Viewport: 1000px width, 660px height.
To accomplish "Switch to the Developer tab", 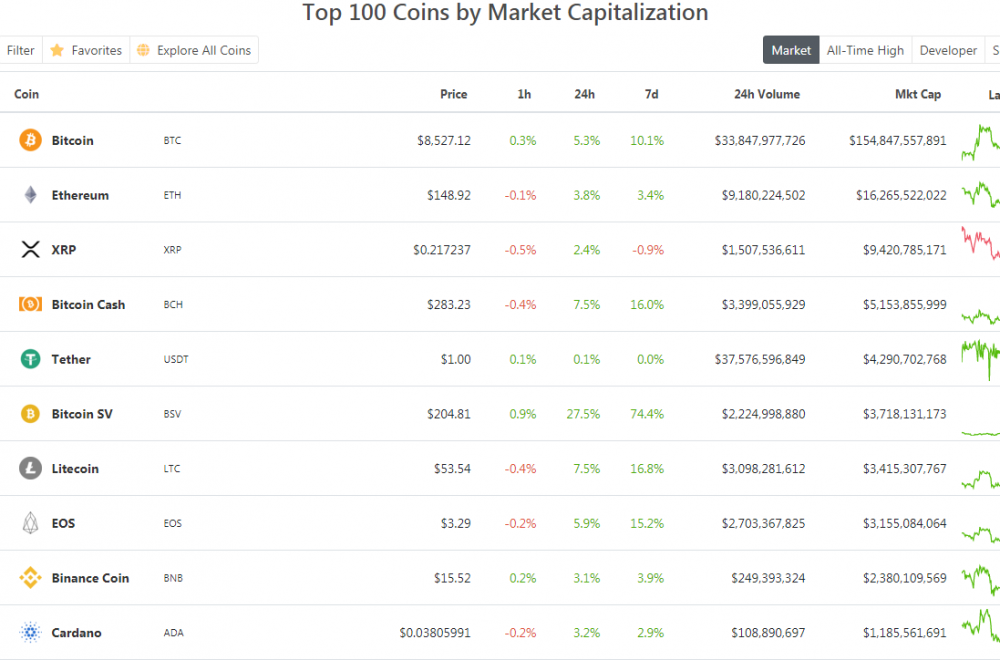I will 948,50.
